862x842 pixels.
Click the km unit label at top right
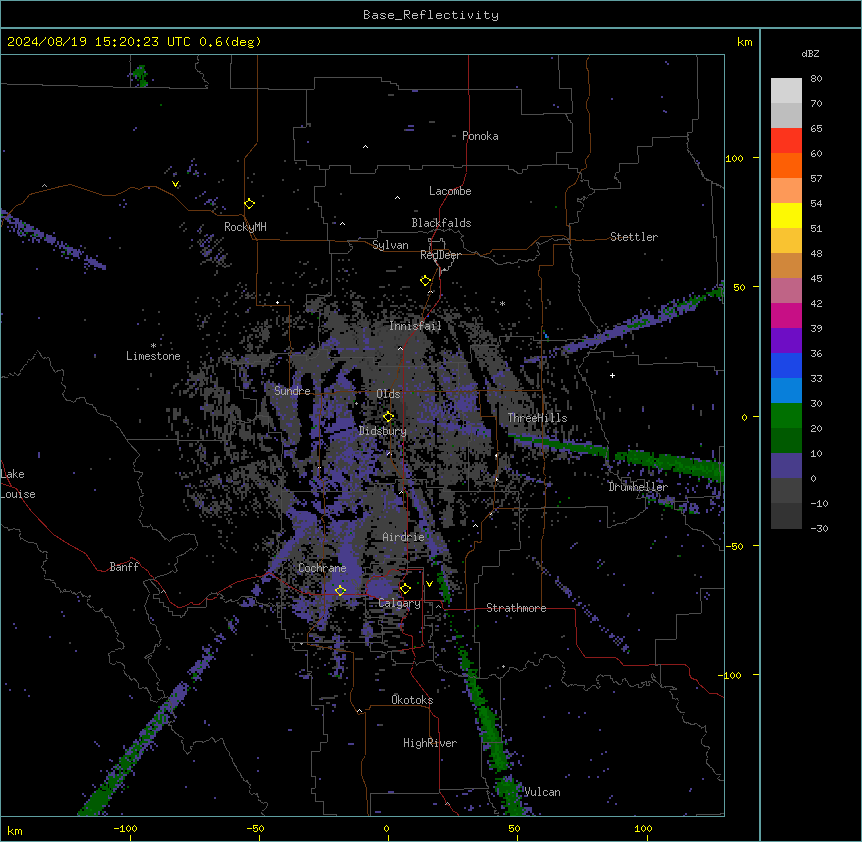click(744, 42)
